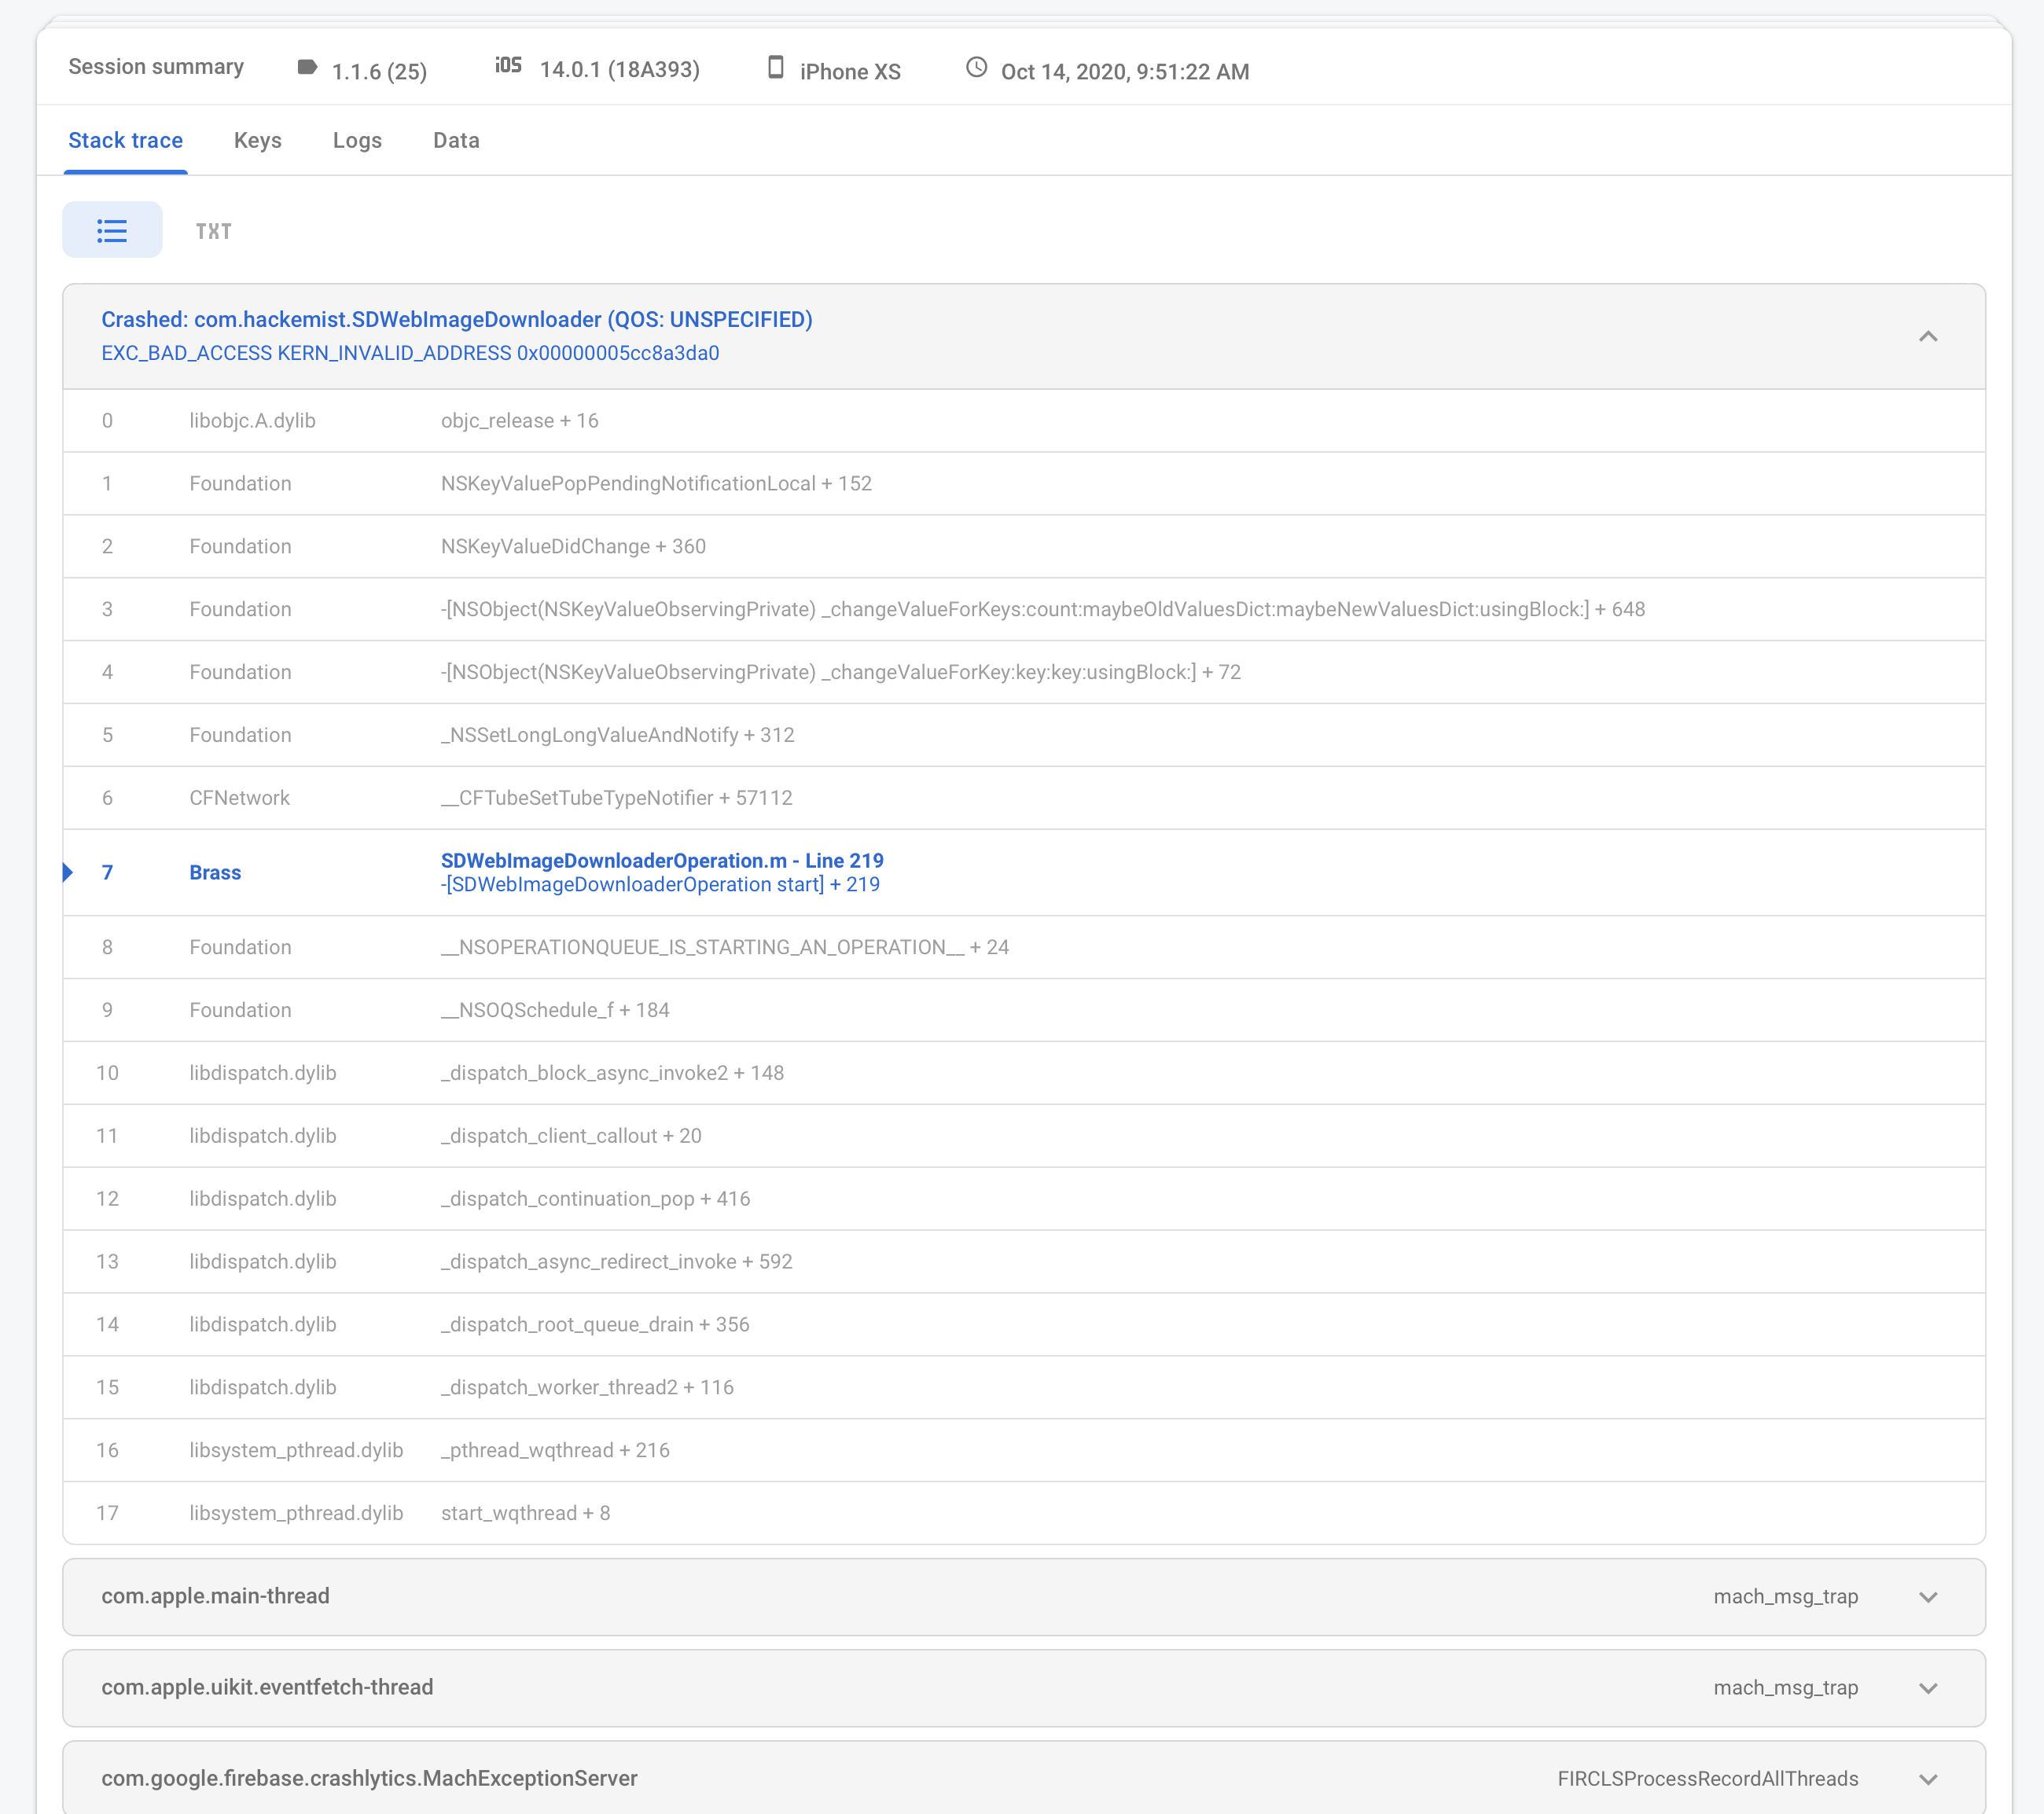Switch to the Data tab
Image resolution: width=2044 pixels, height=1814 pixels.
[455, 140]
